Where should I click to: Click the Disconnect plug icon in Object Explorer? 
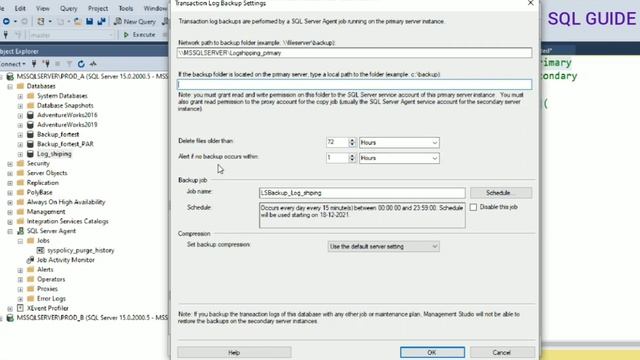pyautogui.click(x=47, y=64)
